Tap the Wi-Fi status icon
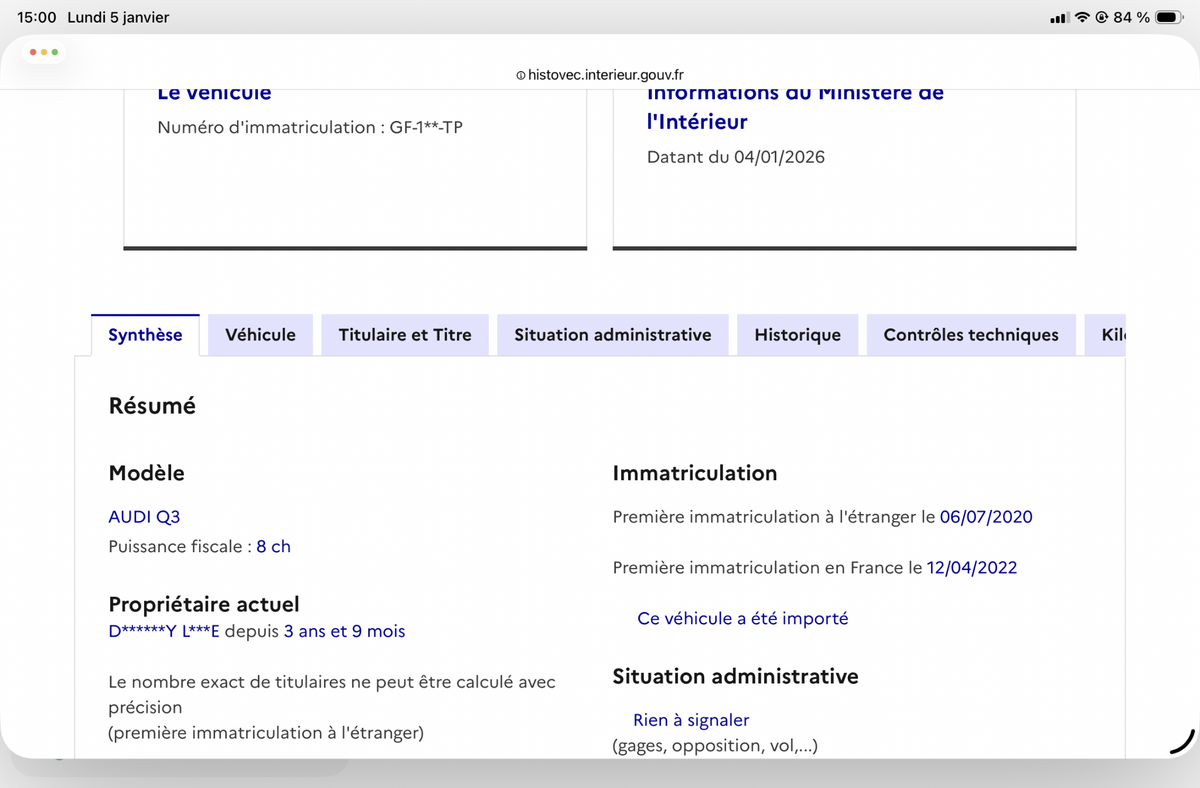The height and width of the screenshot is (788, 1200). [1082, 18]
